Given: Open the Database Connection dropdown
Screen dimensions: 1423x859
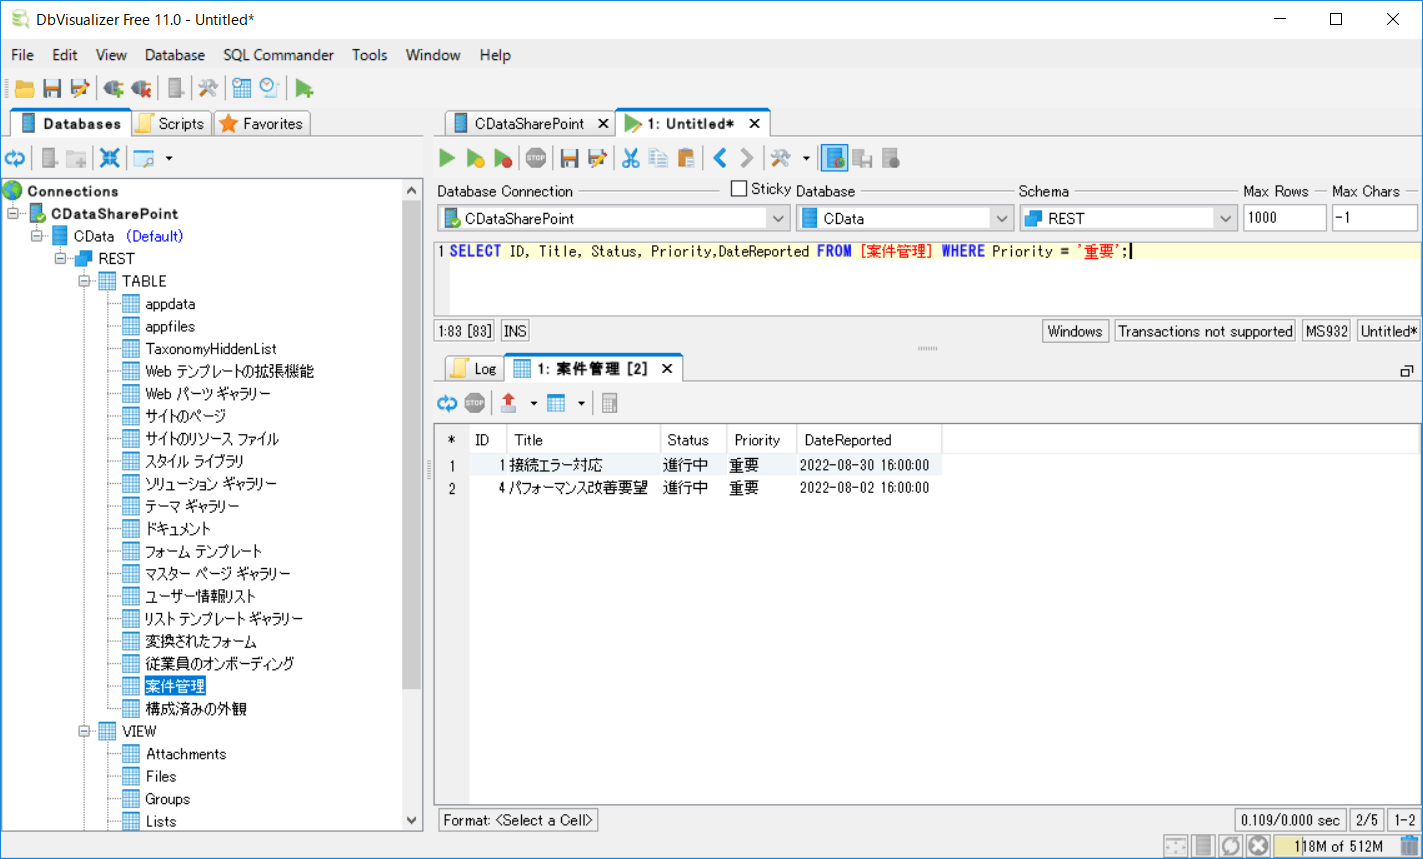Looking at the screenshot, I should point(778,218).
